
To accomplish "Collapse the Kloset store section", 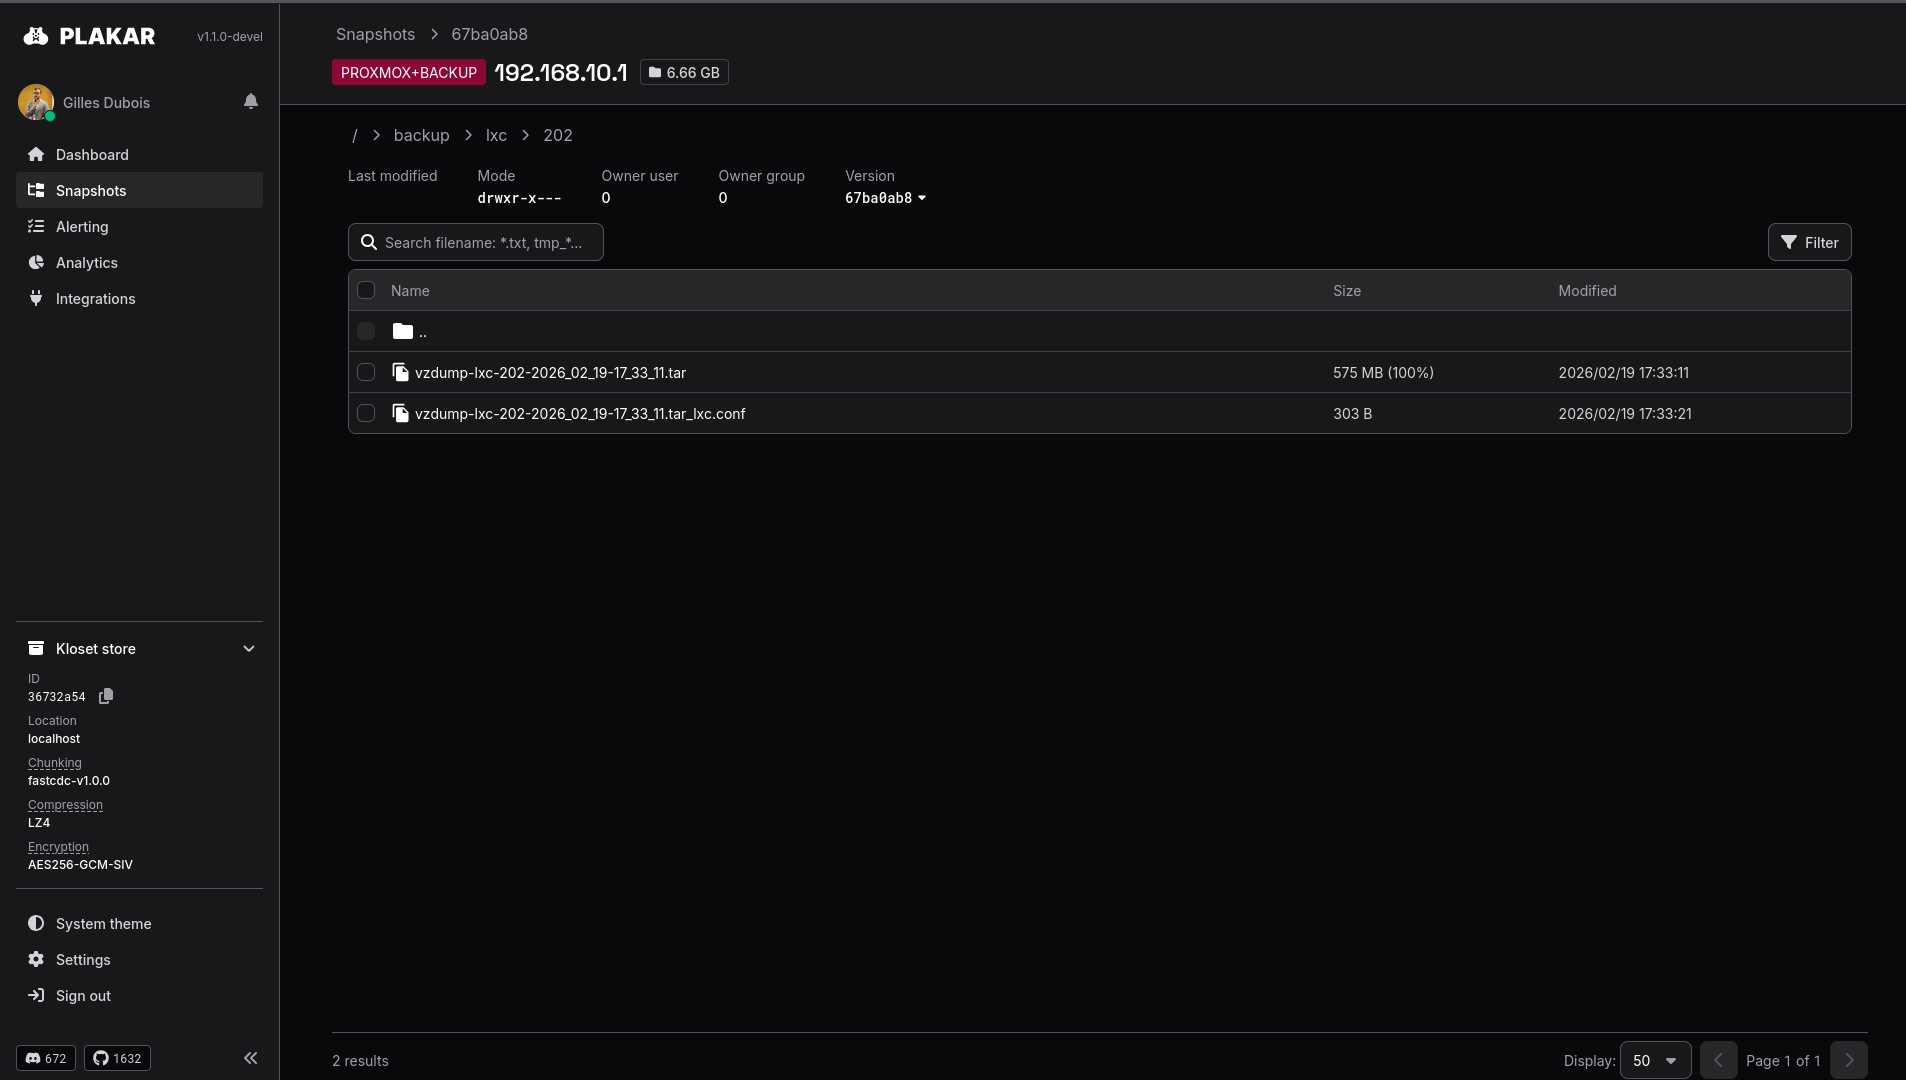I will 249,649.
